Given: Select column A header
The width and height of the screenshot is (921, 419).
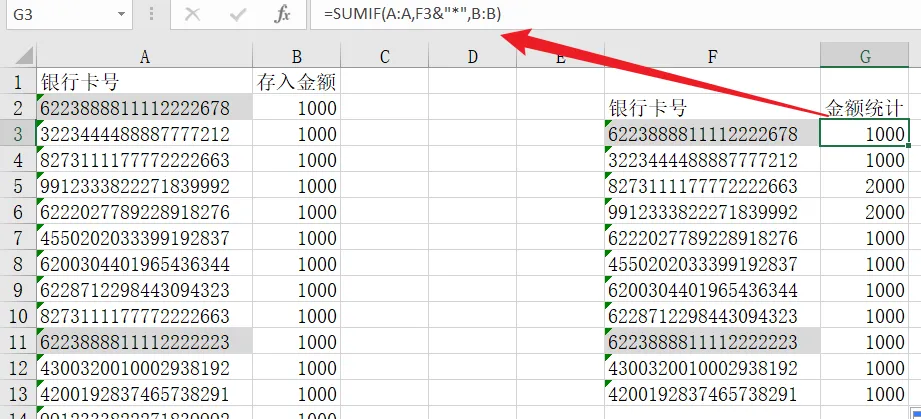Looking at the screenshot, I should coord(144,57).
